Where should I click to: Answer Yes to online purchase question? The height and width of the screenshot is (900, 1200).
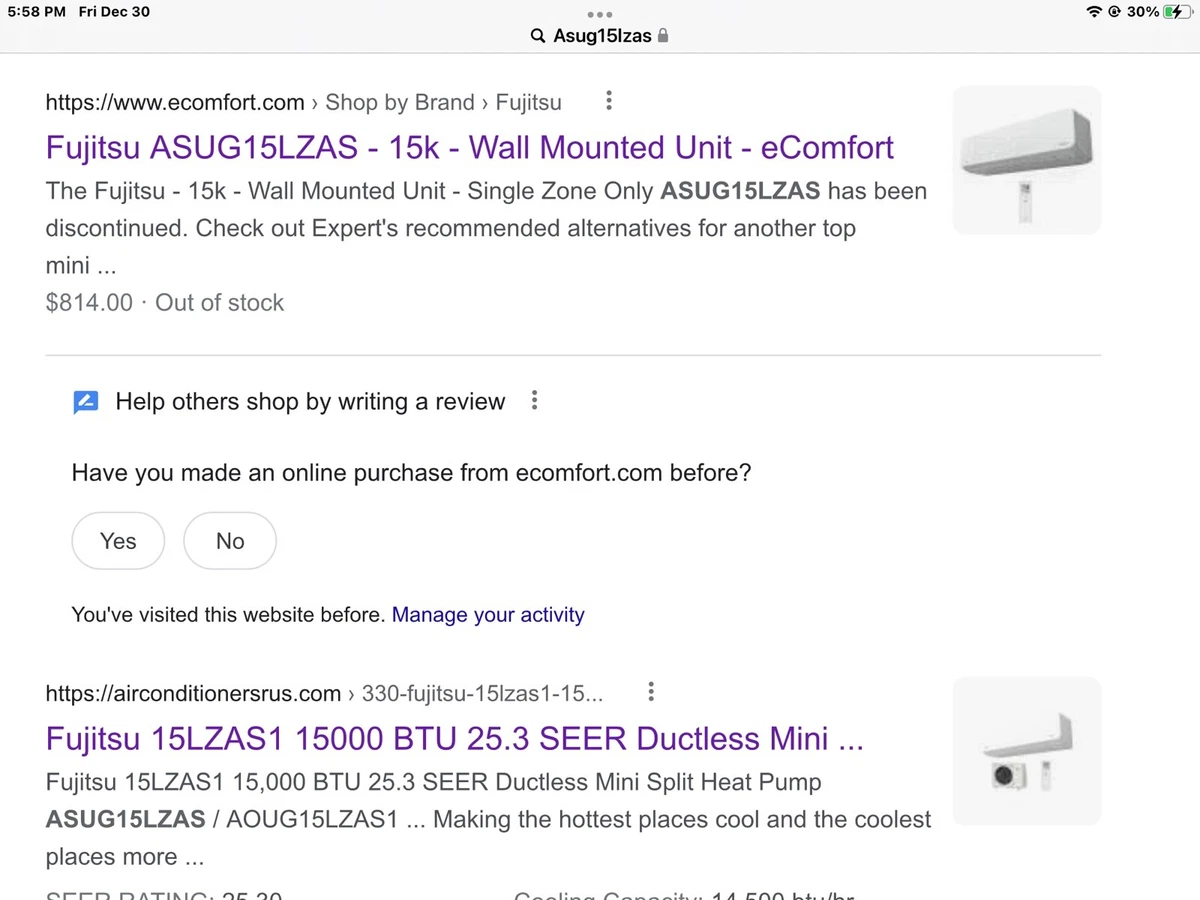[118, 541]
